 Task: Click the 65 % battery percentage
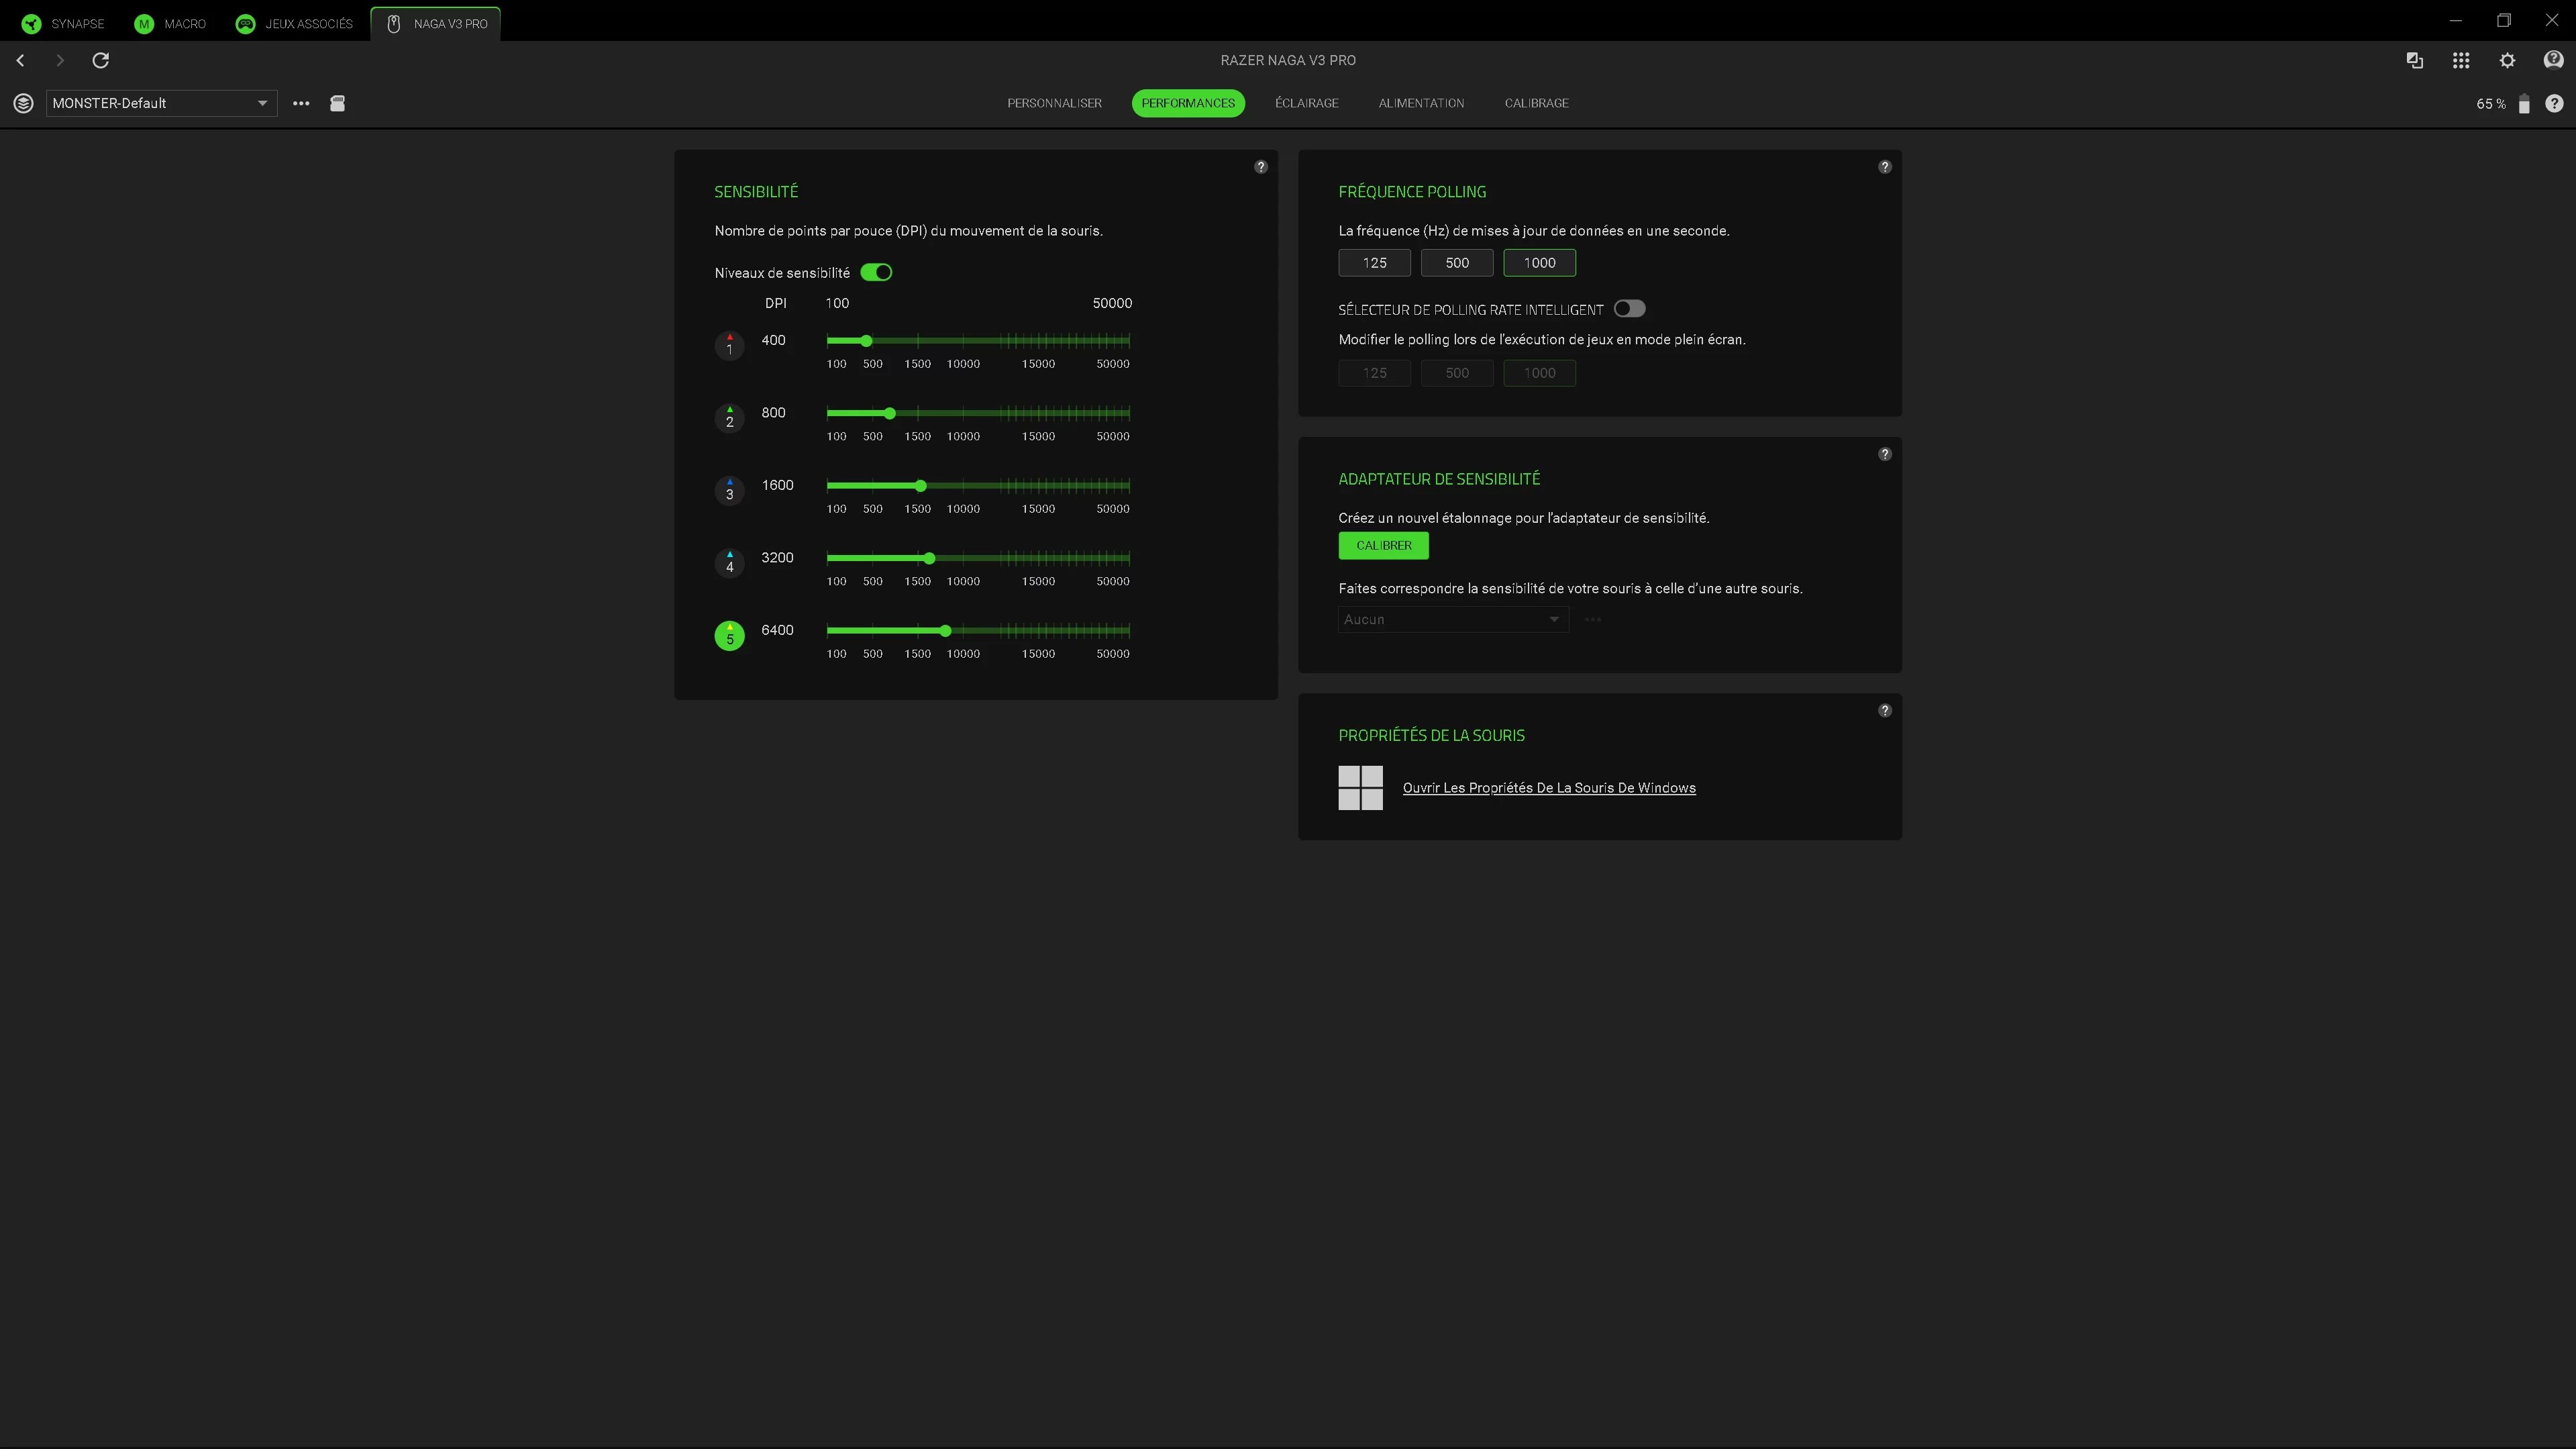(2491, 104)
